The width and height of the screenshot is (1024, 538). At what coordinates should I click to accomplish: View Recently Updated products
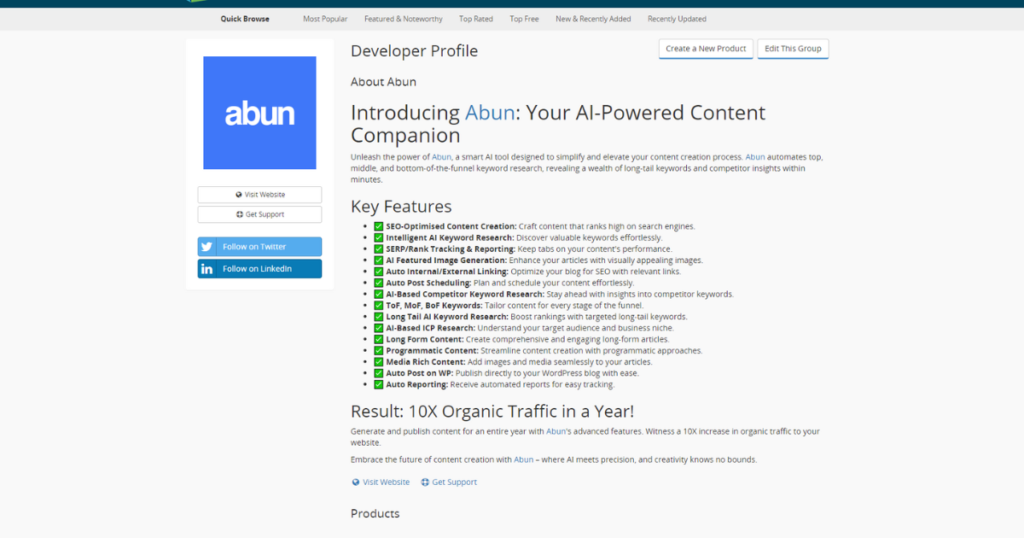[677, 19]
